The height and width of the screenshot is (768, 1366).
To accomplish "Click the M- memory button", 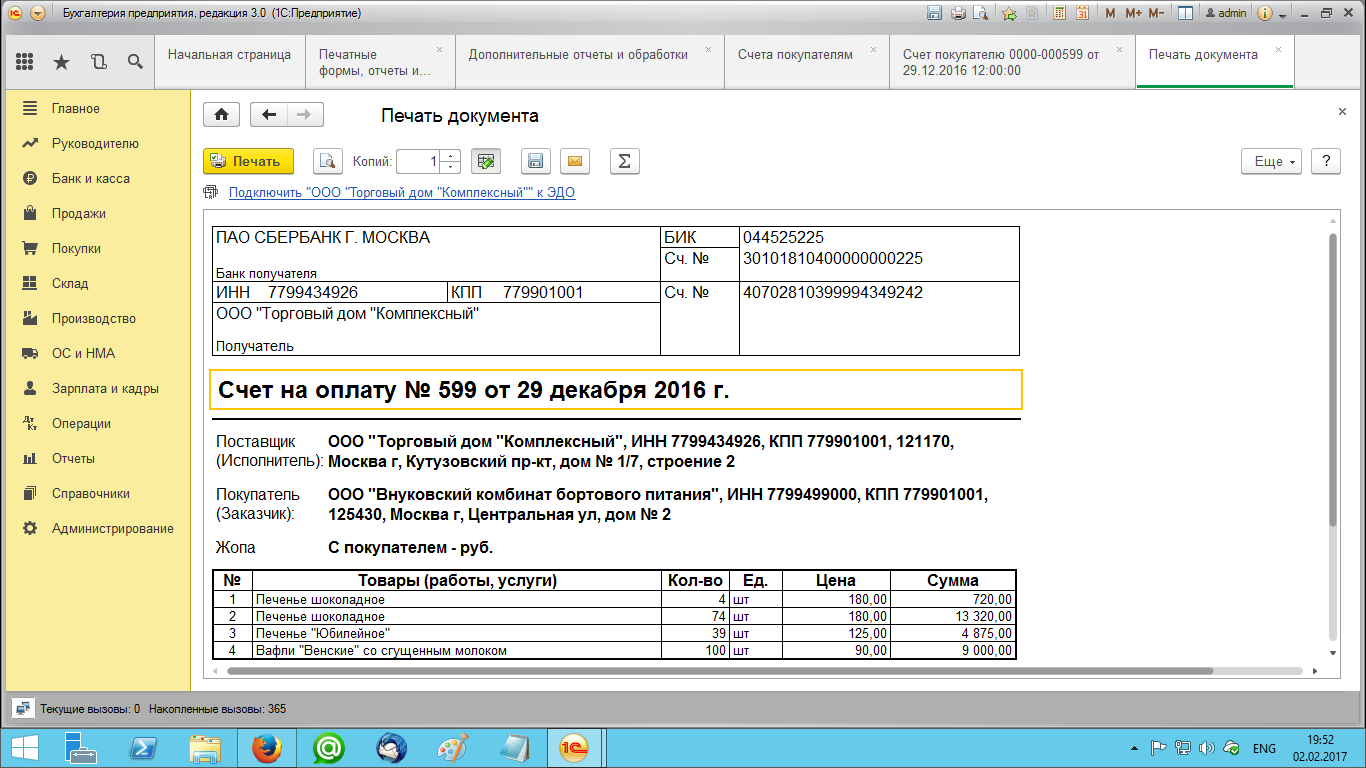I will (x=1156, y=14).
